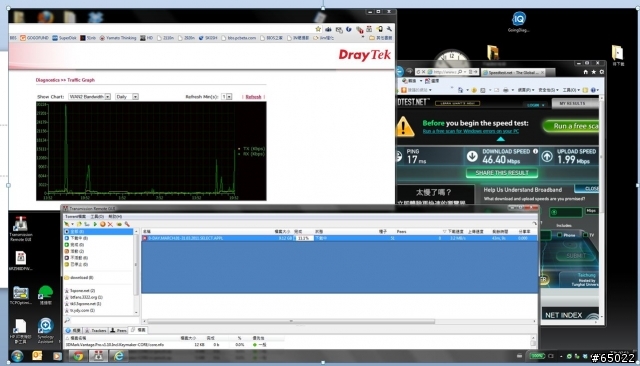The width and height of the screenshot is (640, 366).
Task: Open the Safety dropdown in IE command bar
Action: (x=549, y=90)
